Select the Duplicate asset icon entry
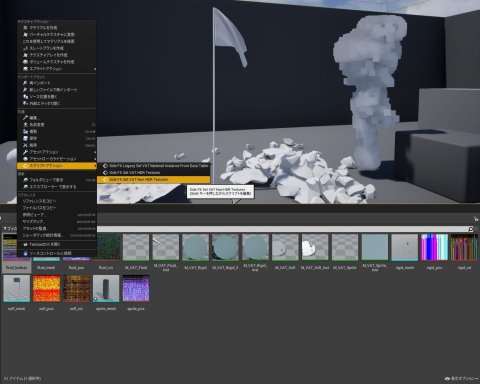 coord(25,131)
